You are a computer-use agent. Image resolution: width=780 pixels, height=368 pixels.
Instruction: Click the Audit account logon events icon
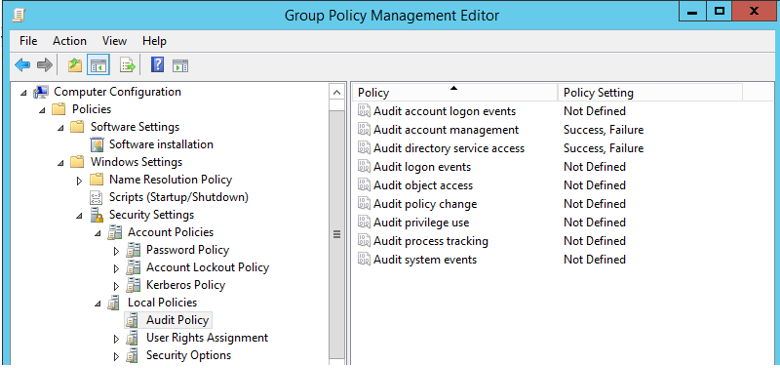click(365, 111)
